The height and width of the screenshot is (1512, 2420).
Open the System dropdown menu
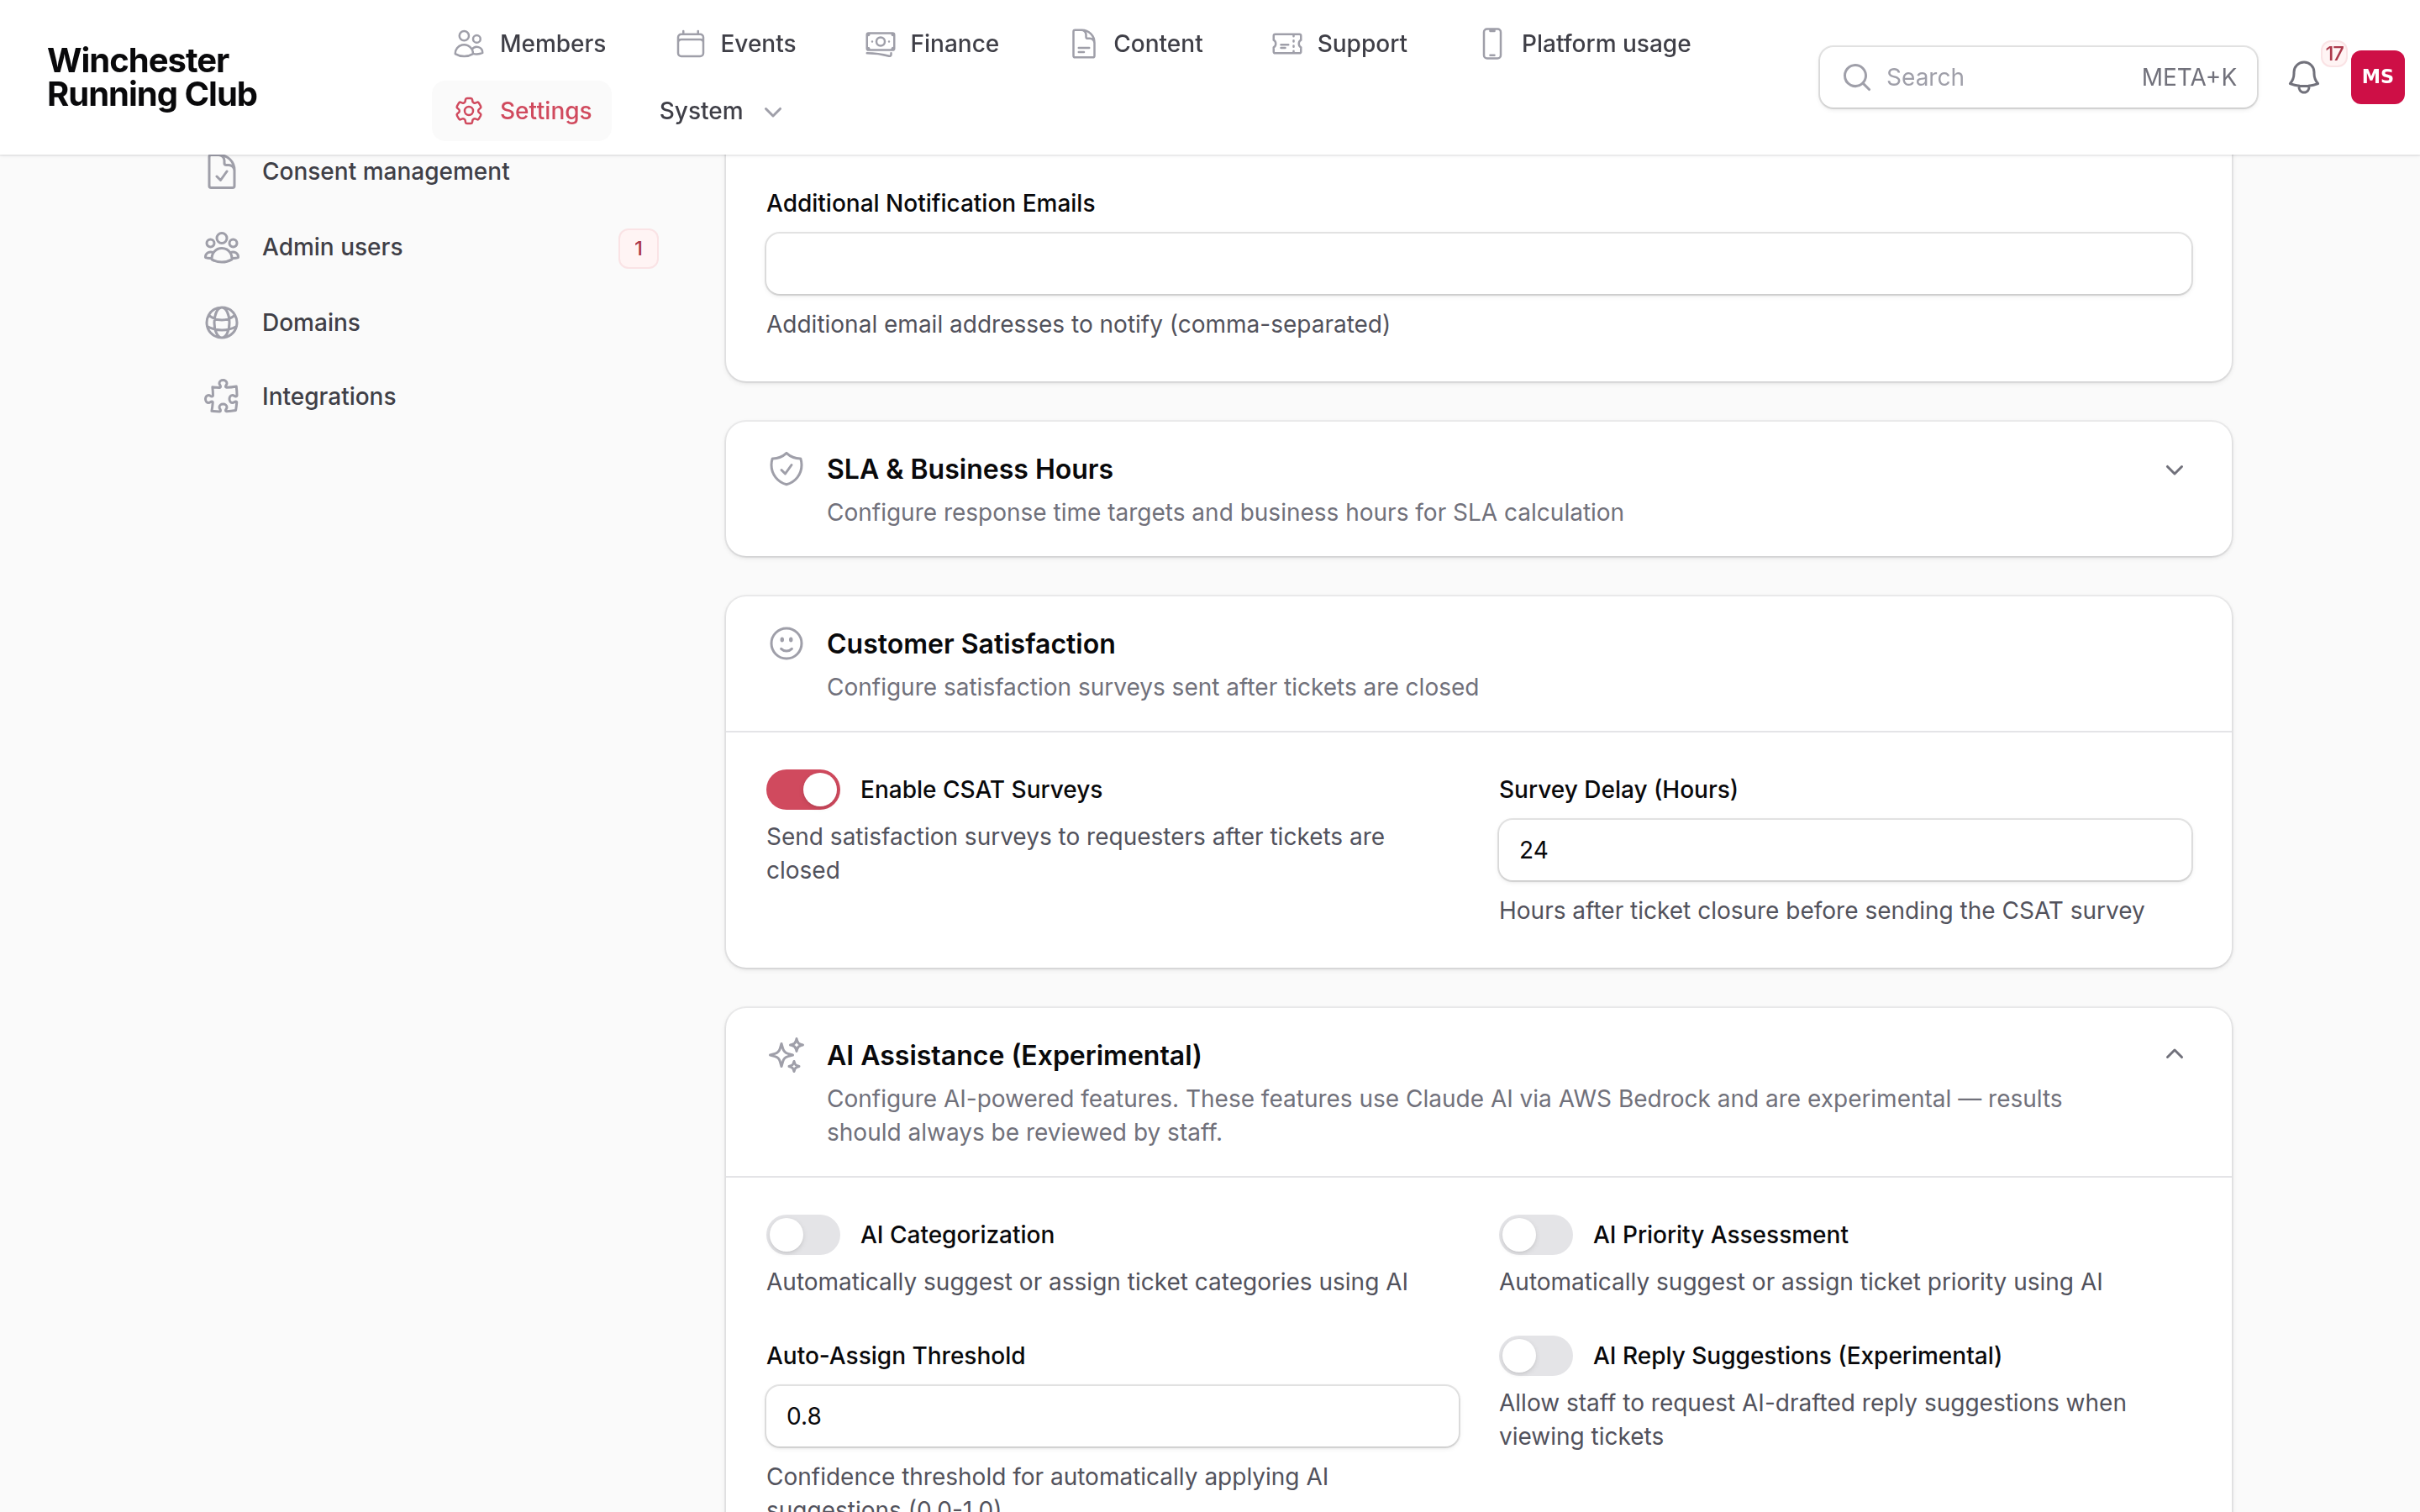point(720,111)
